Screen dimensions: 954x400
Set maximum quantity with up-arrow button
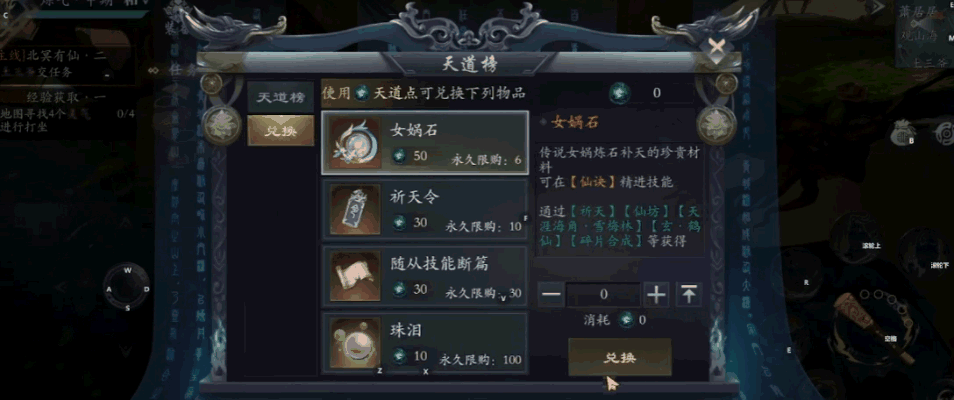tap(688, 295)
